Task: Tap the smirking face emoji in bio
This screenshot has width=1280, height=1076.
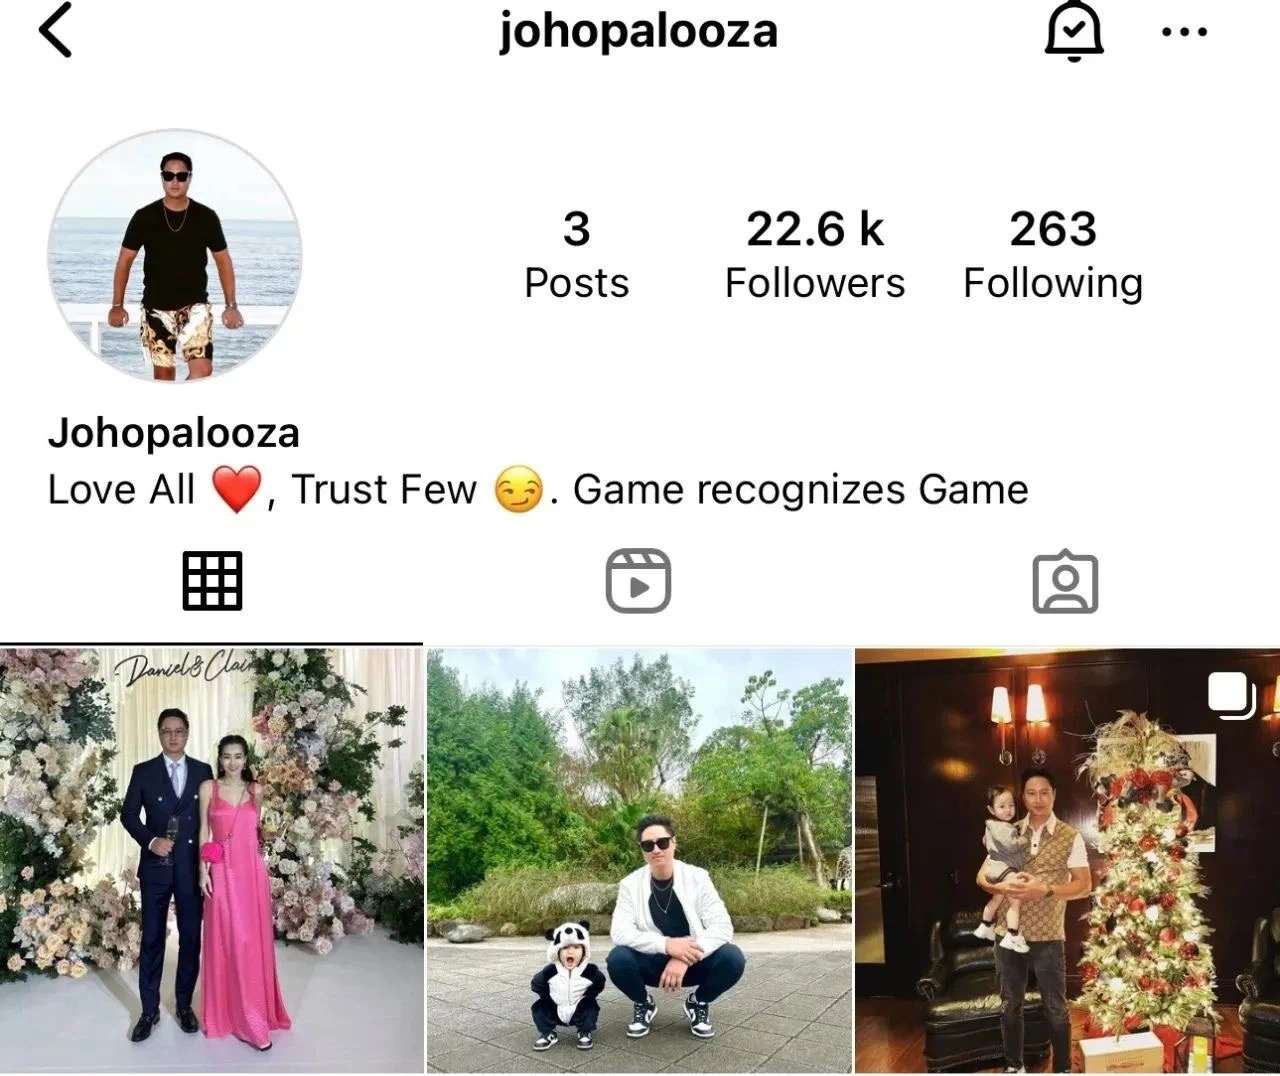Action: (x=519, y=490)
